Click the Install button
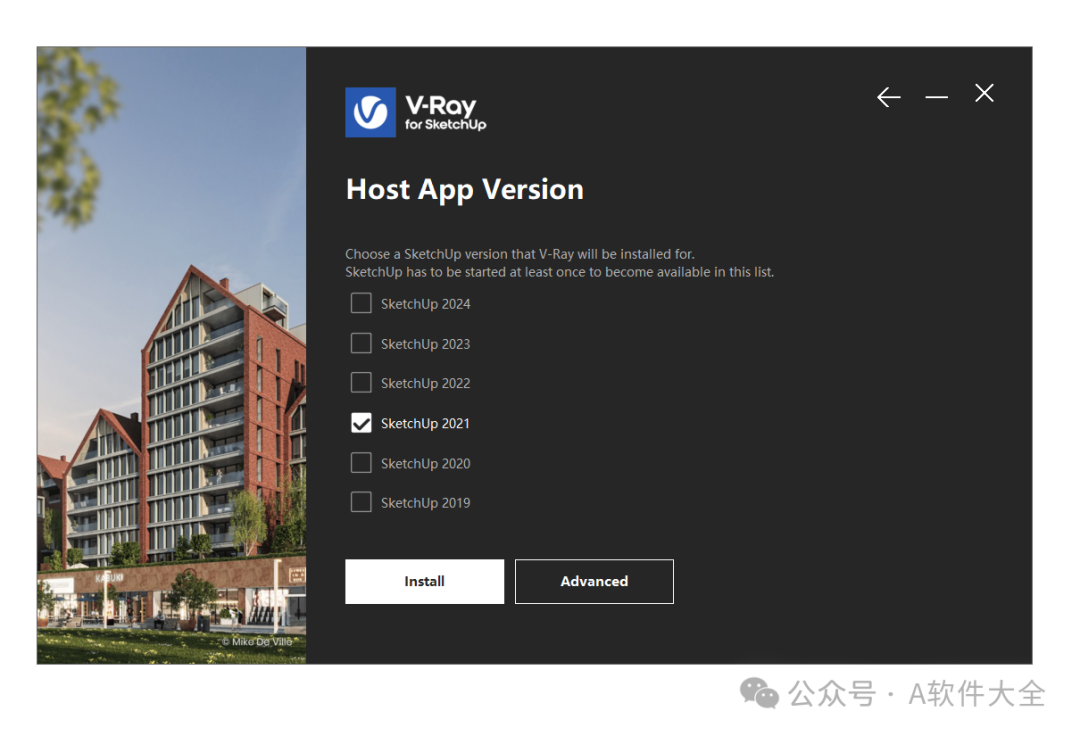 pos(424,581)
